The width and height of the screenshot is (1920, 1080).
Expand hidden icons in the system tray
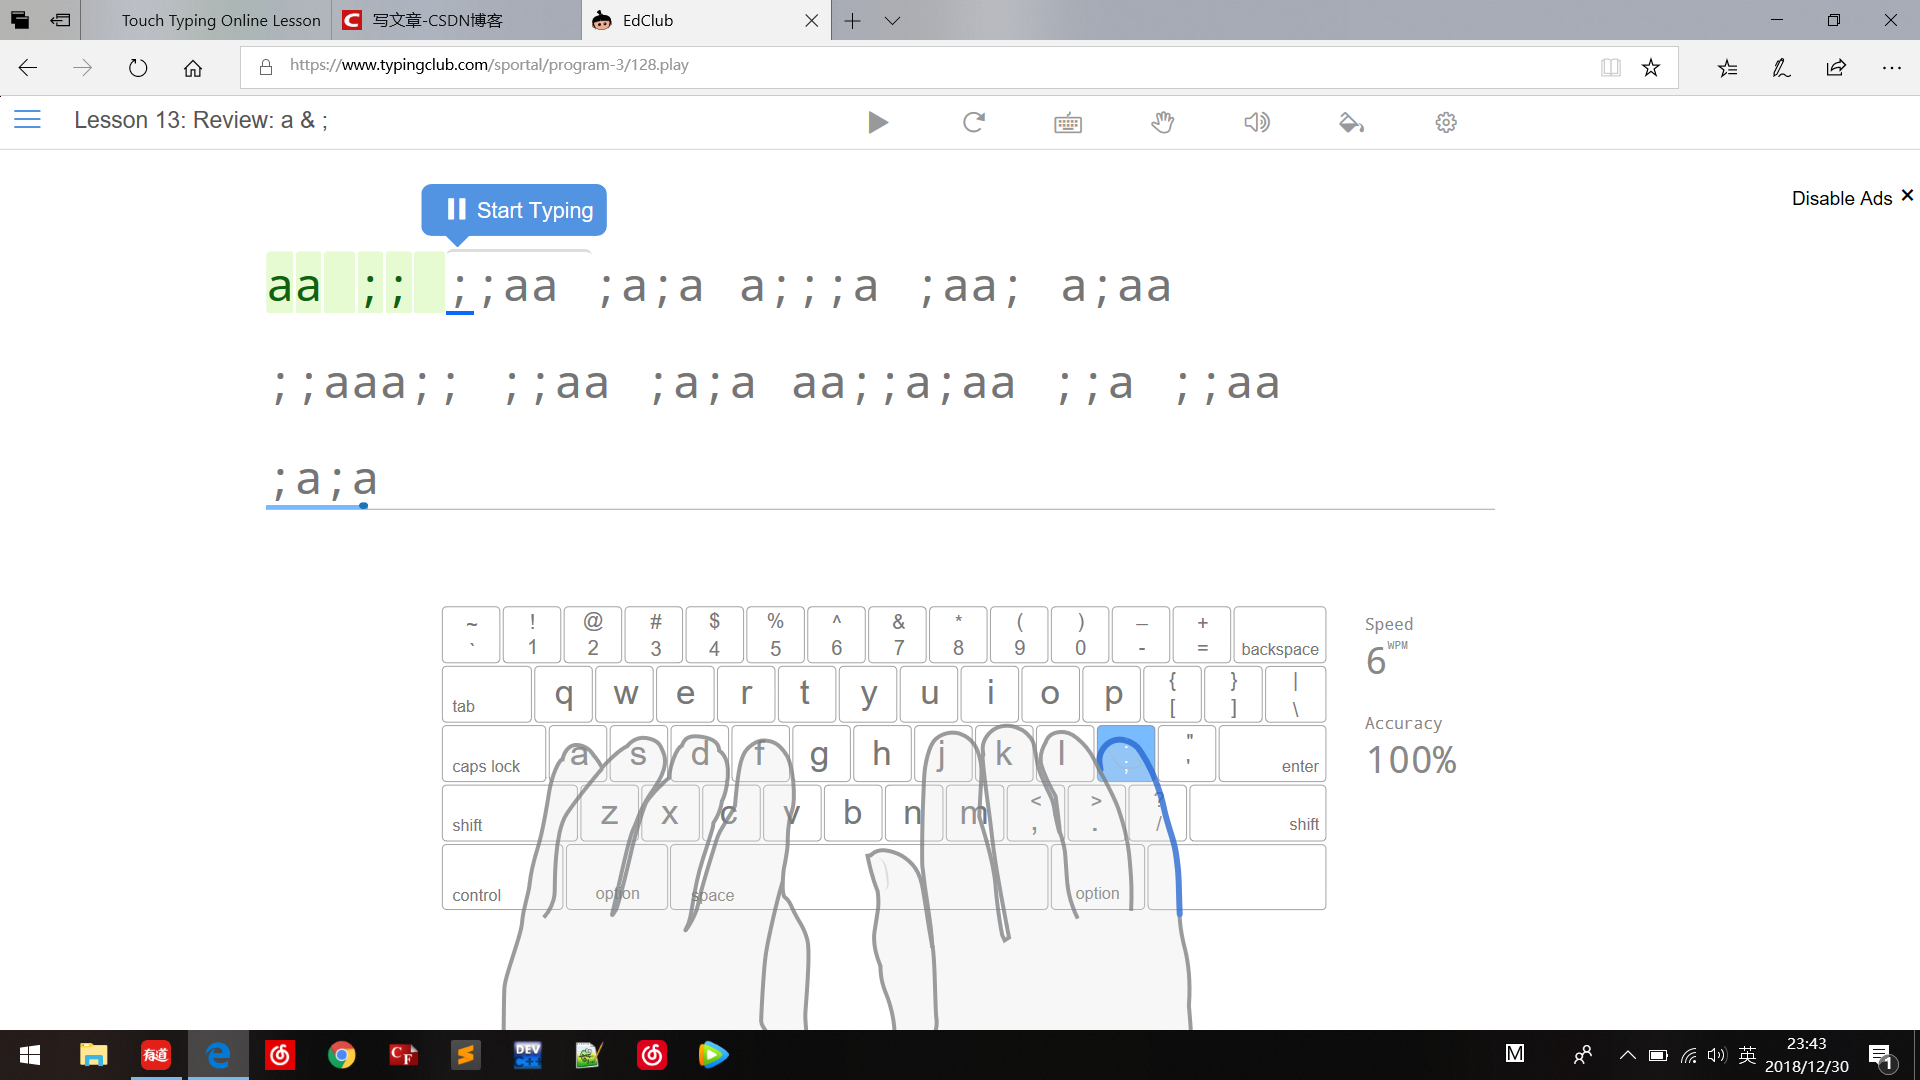click(1627, 1054)
